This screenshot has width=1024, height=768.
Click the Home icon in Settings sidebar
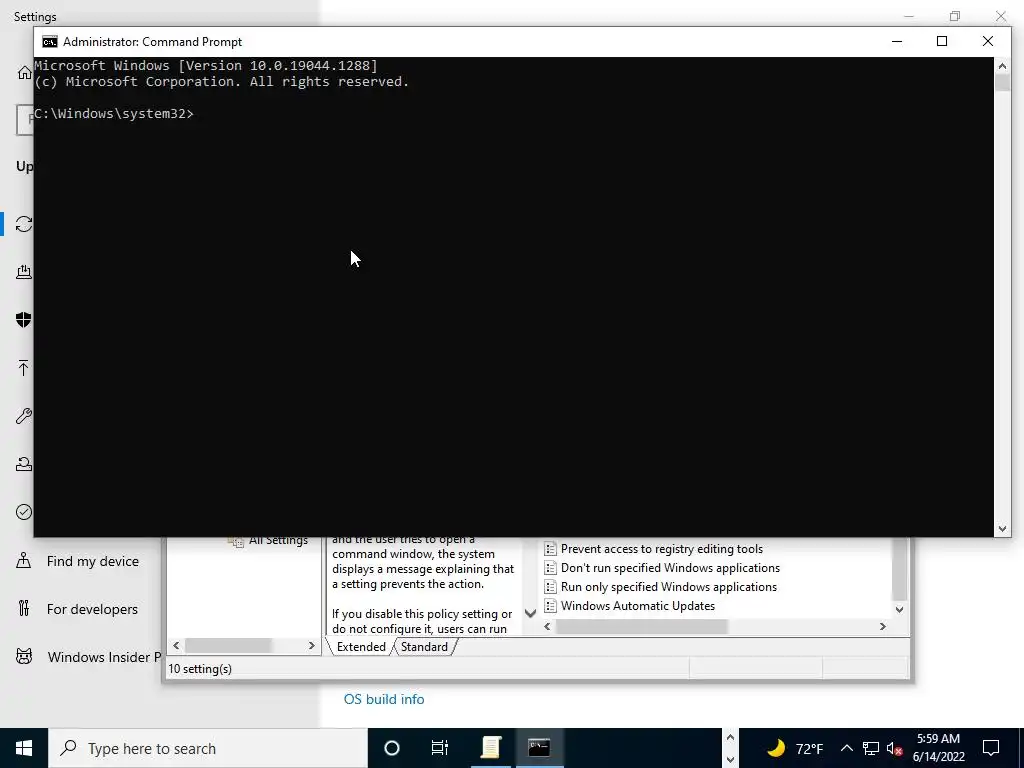pos(24,72)
